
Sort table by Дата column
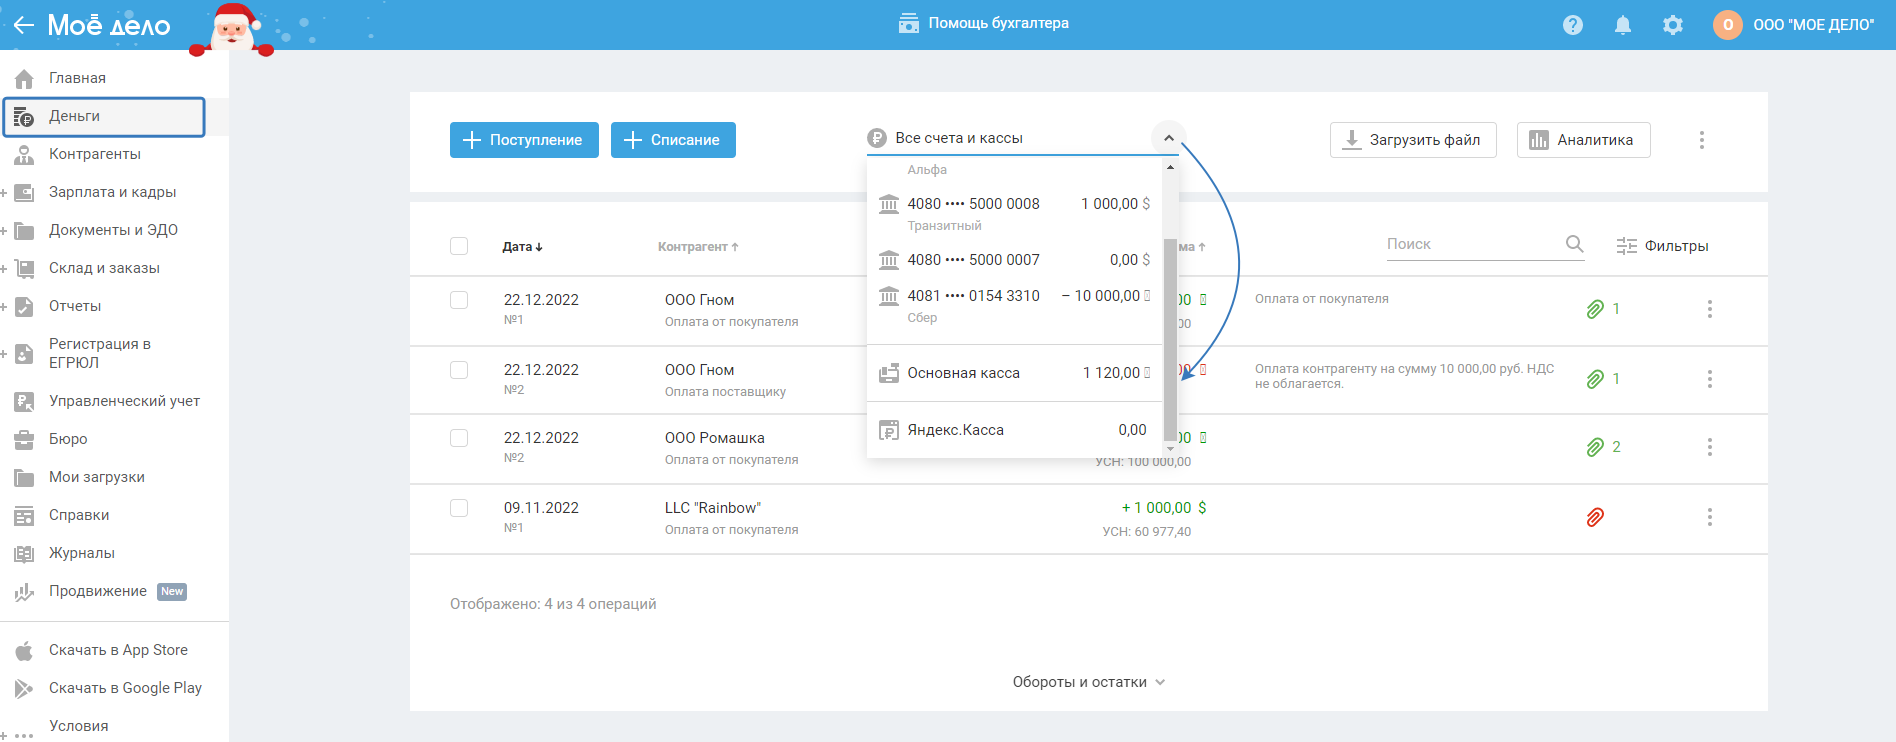pos(522,247)
